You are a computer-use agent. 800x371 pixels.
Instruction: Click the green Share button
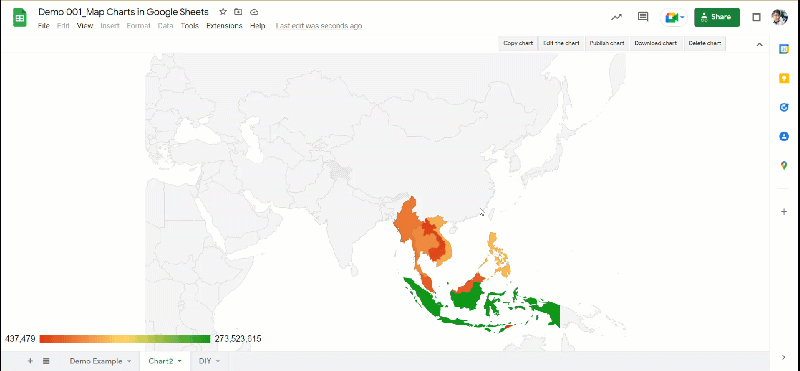[717, 17]
